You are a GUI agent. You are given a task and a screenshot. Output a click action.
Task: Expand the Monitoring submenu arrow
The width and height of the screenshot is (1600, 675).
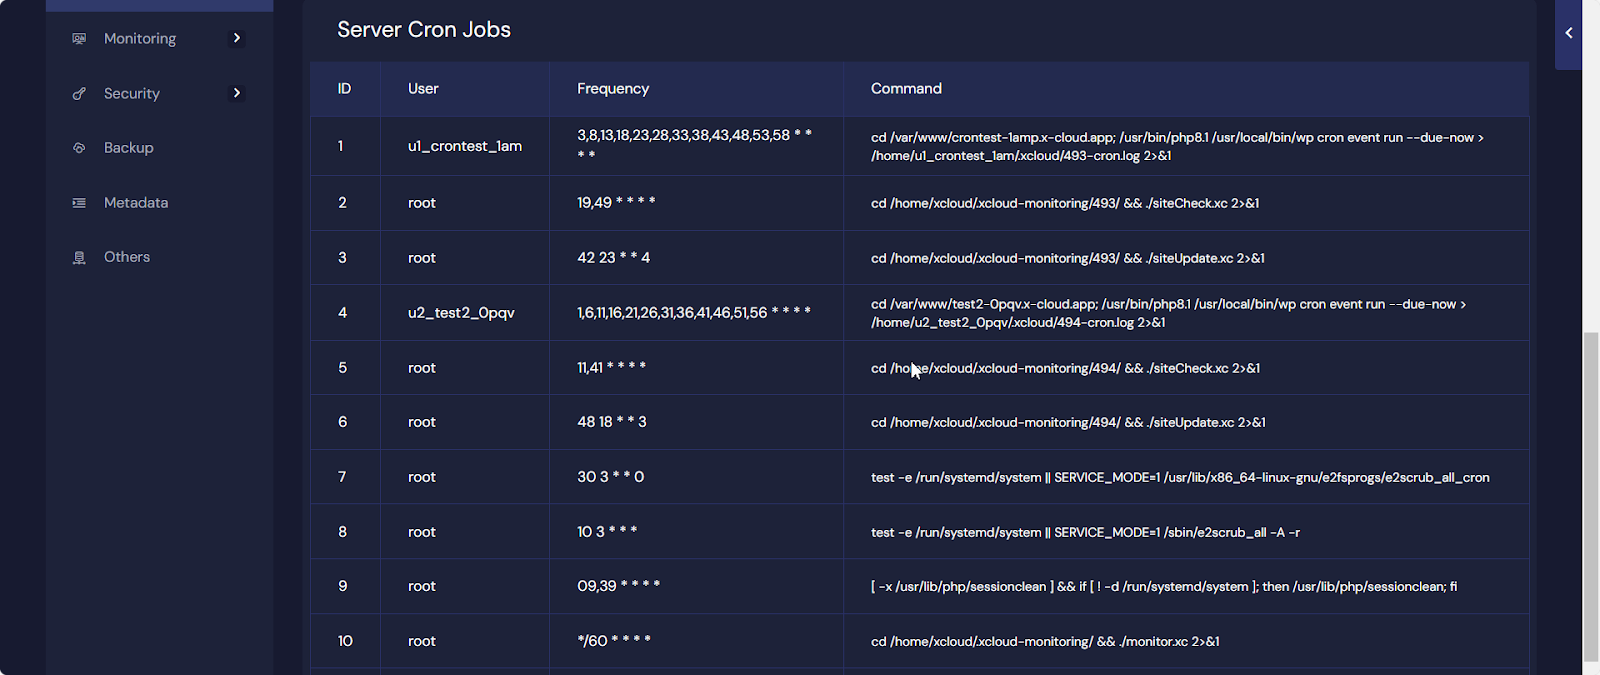tap(237, 38)
